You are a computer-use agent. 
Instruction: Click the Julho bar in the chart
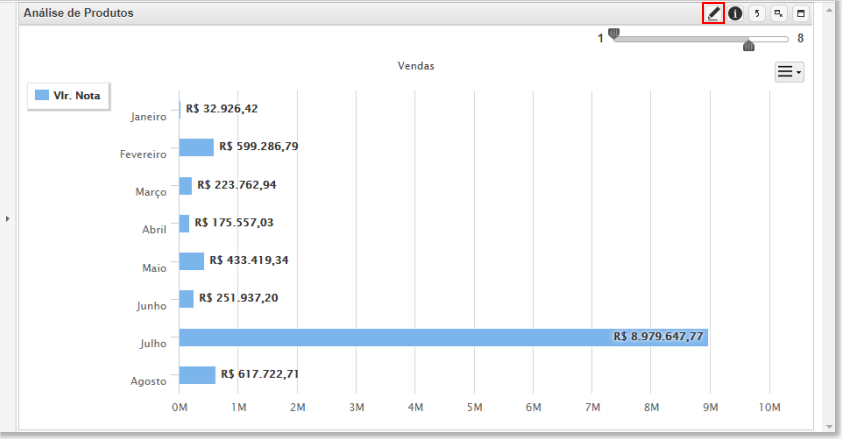444,338
